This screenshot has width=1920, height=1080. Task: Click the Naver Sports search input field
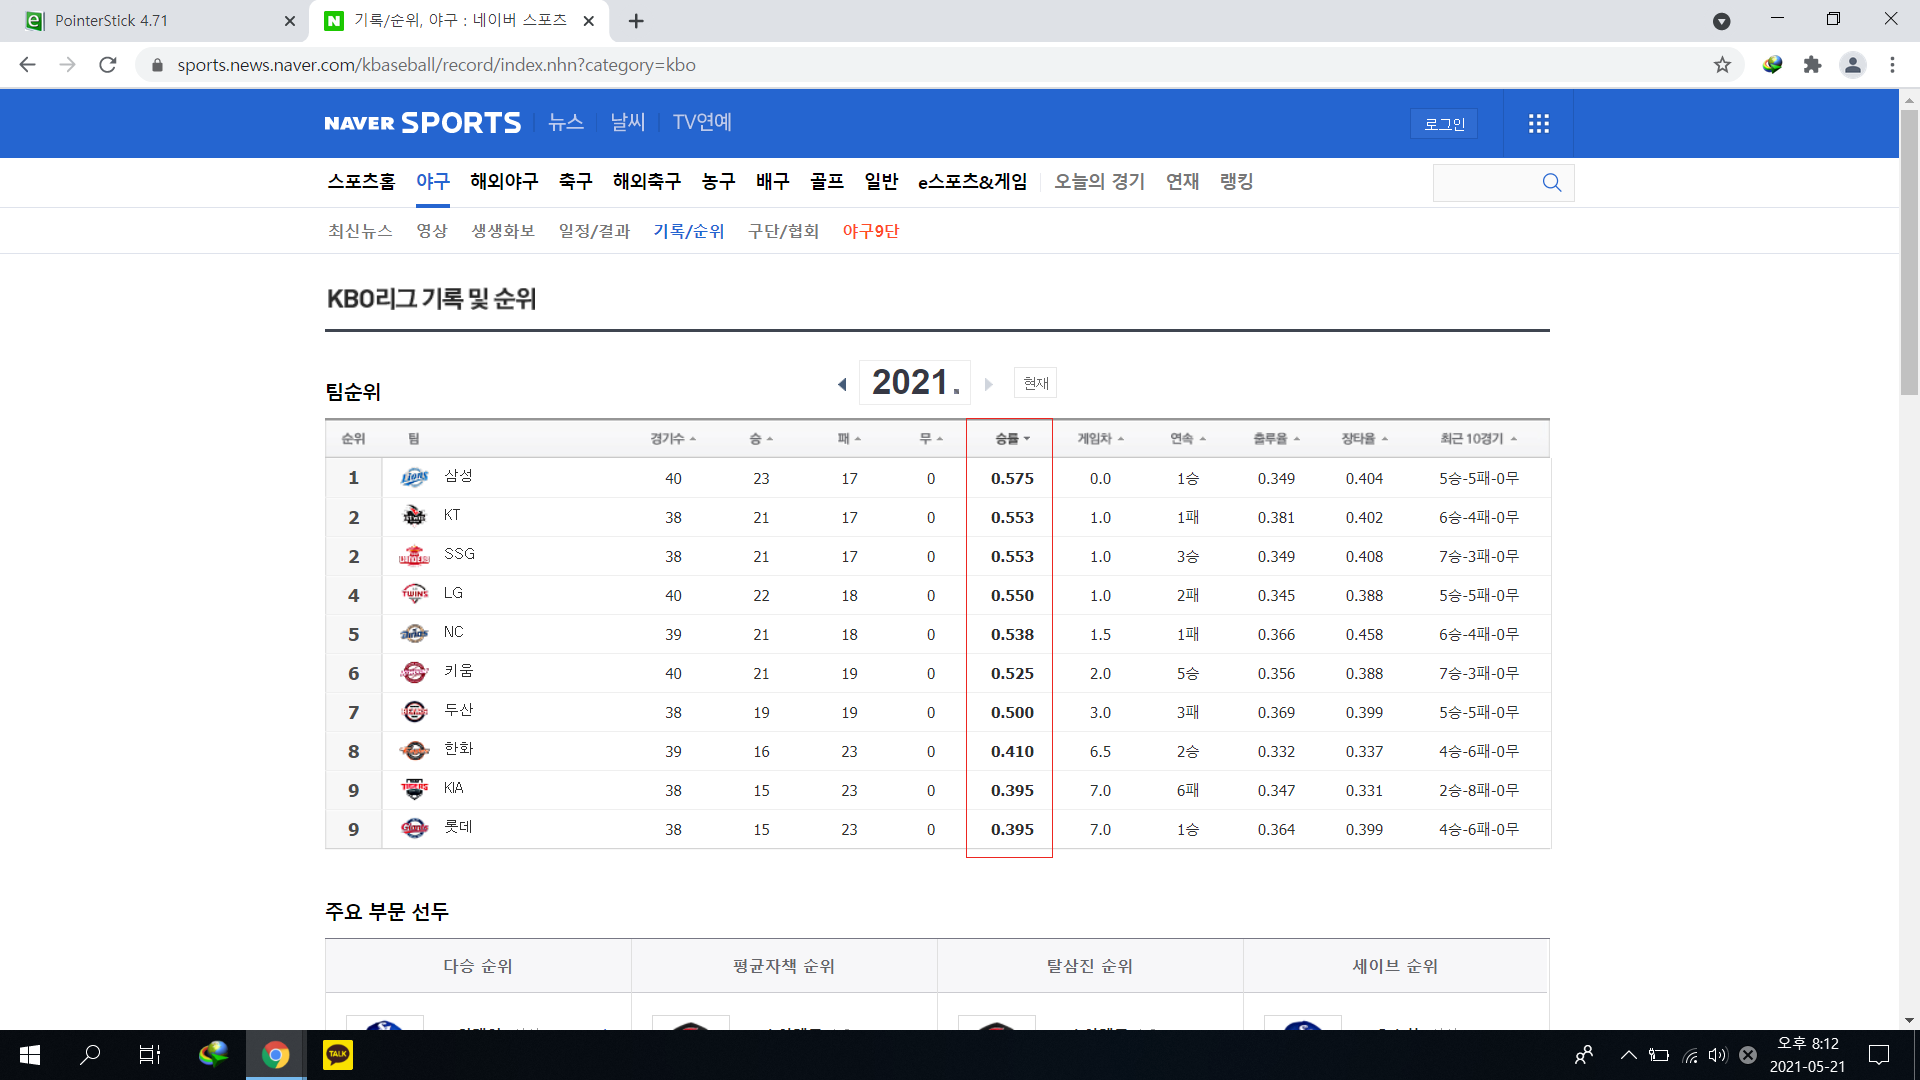point(1486,183)
